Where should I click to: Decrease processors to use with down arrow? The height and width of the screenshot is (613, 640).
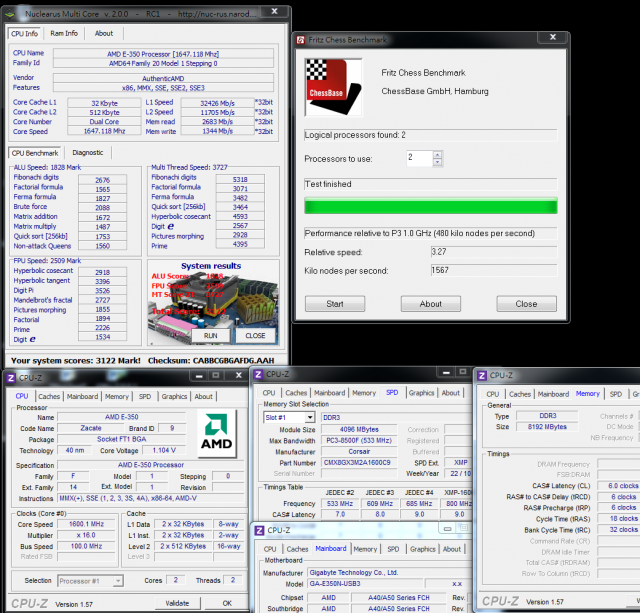[x=438, y=162]
